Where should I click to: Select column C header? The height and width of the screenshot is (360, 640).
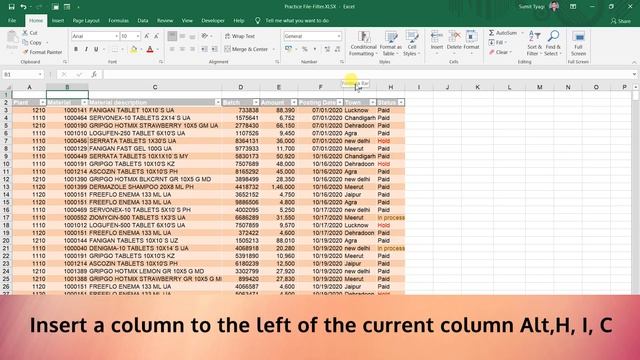tap(155, 87)
